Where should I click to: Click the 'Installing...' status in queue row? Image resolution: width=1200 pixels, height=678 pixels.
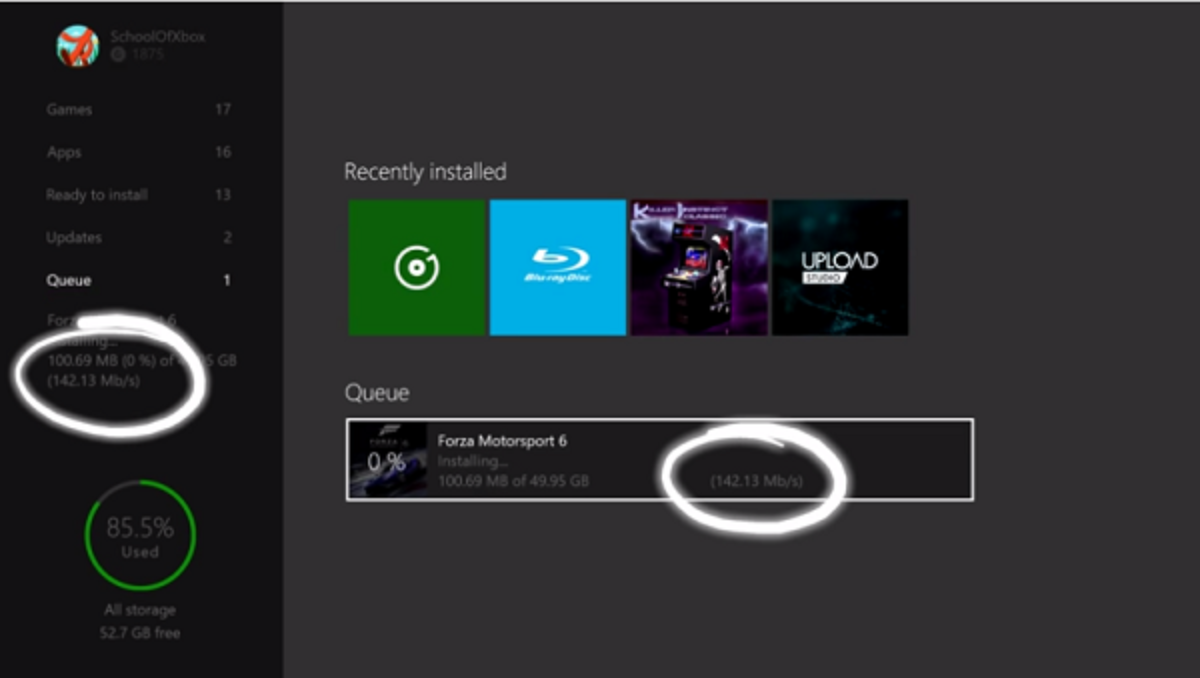point(473,461)
